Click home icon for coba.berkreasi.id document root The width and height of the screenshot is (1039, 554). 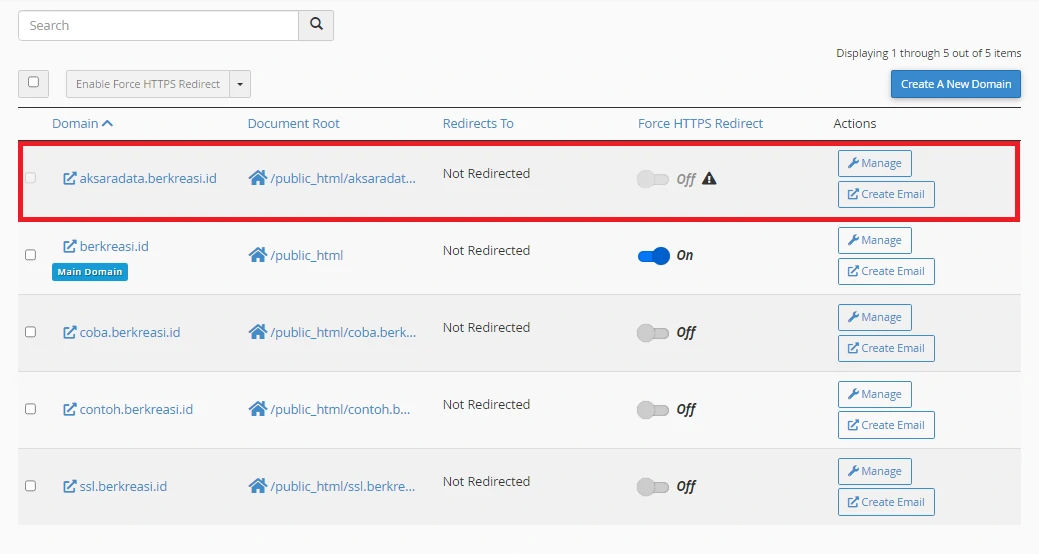(x=258, y=332)
